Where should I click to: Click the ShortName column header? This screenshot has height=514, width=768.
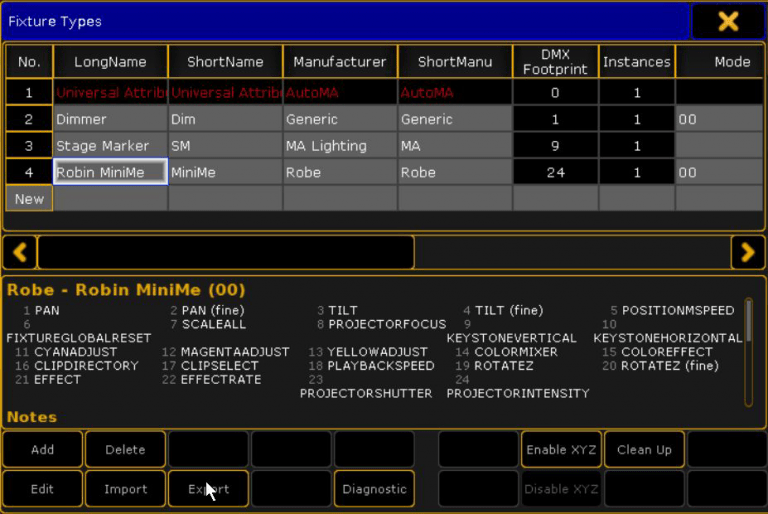click(225, 62)
